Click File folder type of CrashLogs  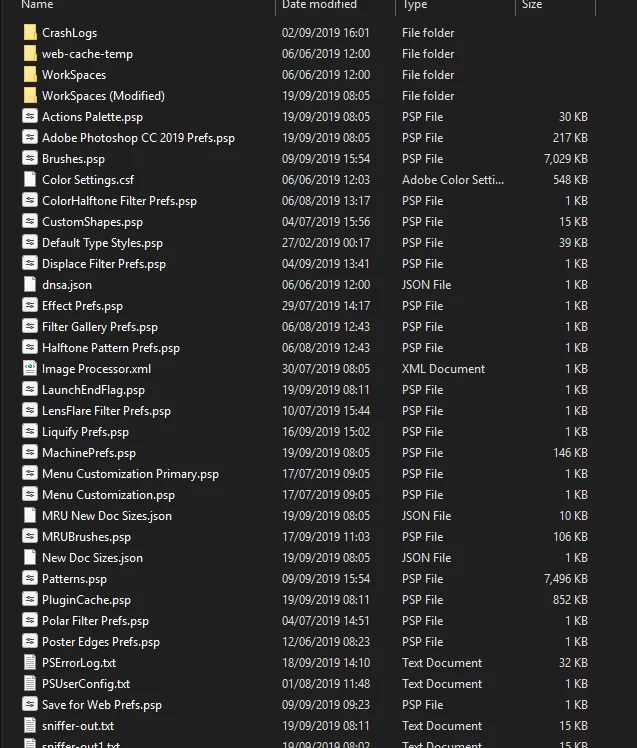pos(428,32)
